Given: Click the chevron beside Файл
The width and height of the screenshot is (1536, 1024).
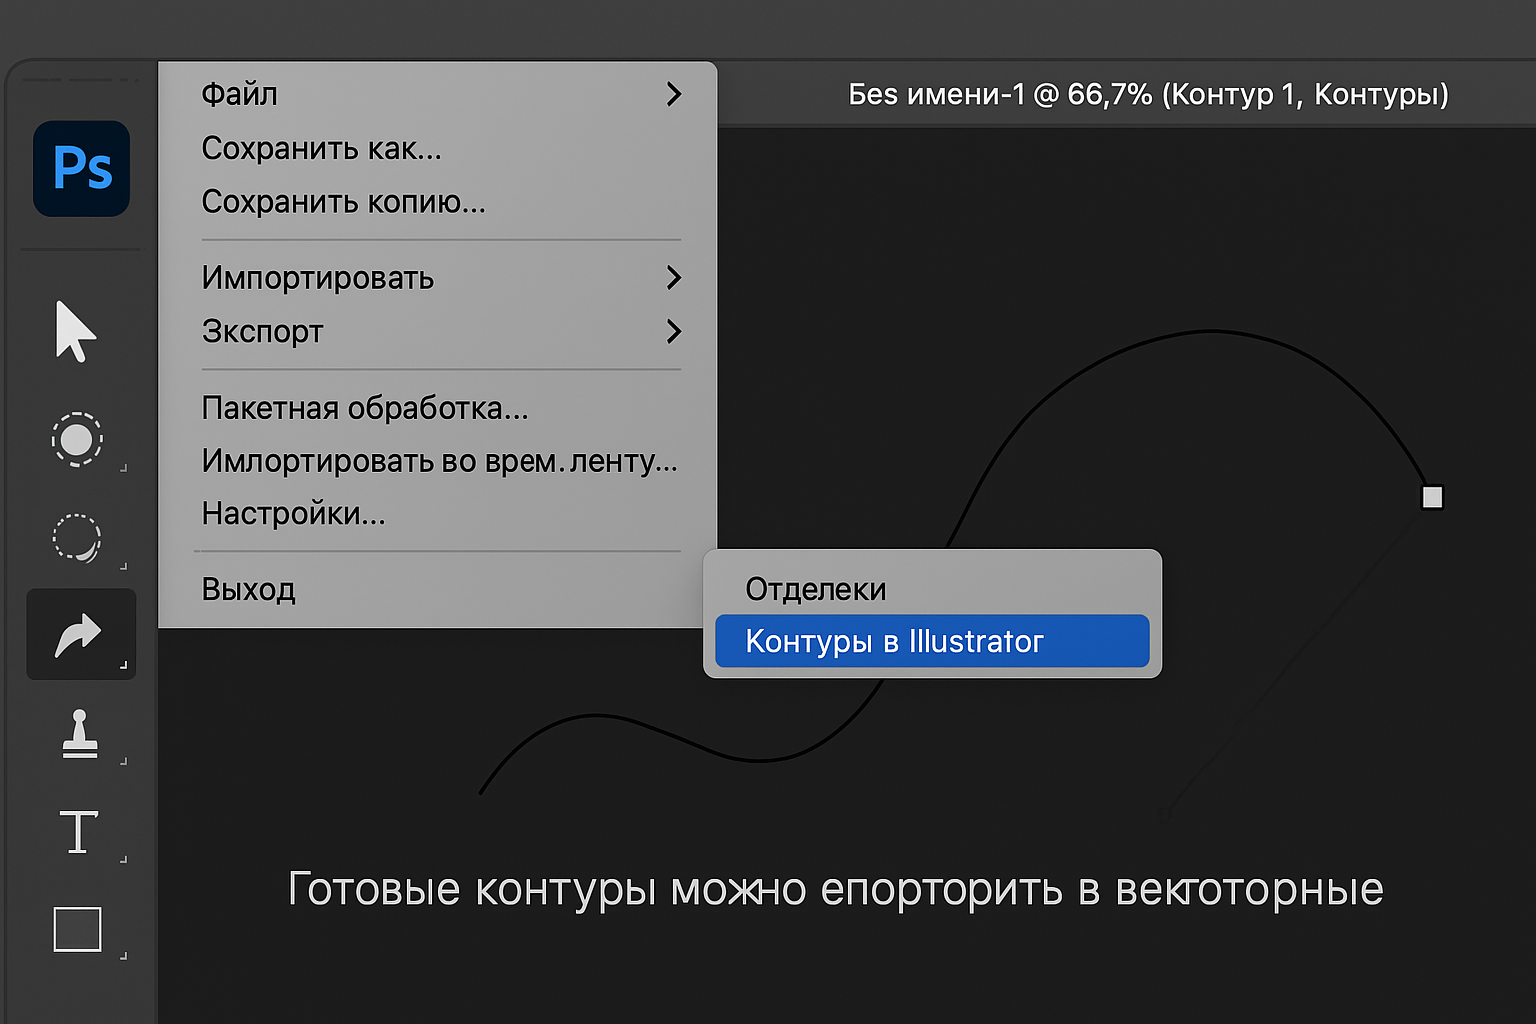Looking at the screenshot, I should click(674, 94).
